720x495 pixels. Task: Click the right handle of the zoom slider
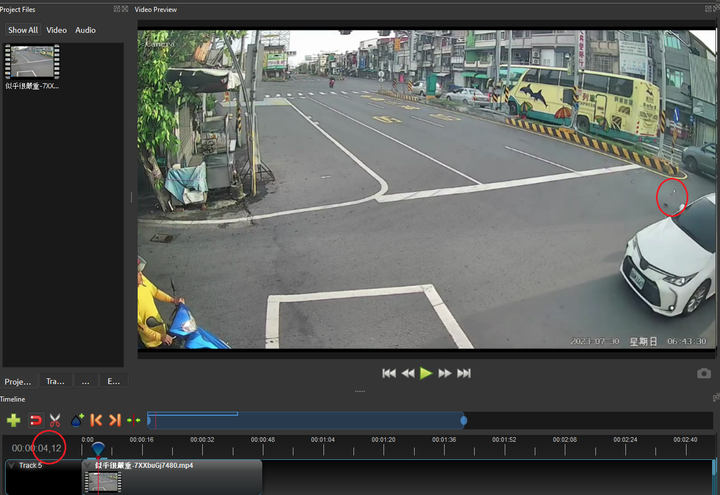tap(464, 420)
